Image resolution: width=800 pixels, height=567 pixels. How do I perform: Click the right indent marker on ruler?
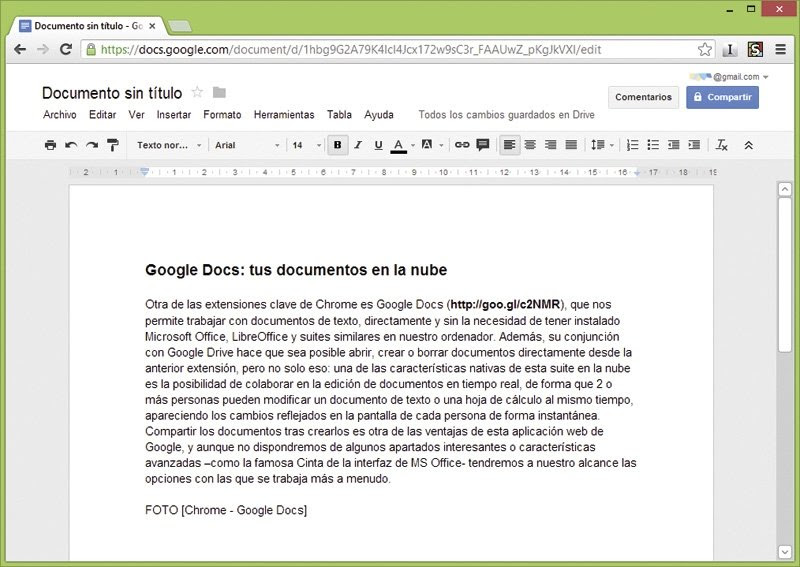coord(637,173)
